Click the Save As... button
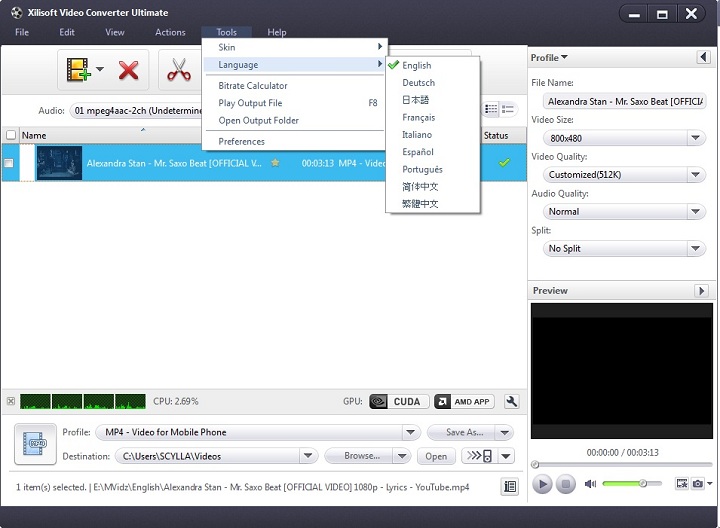 click(x=462, y=432)
